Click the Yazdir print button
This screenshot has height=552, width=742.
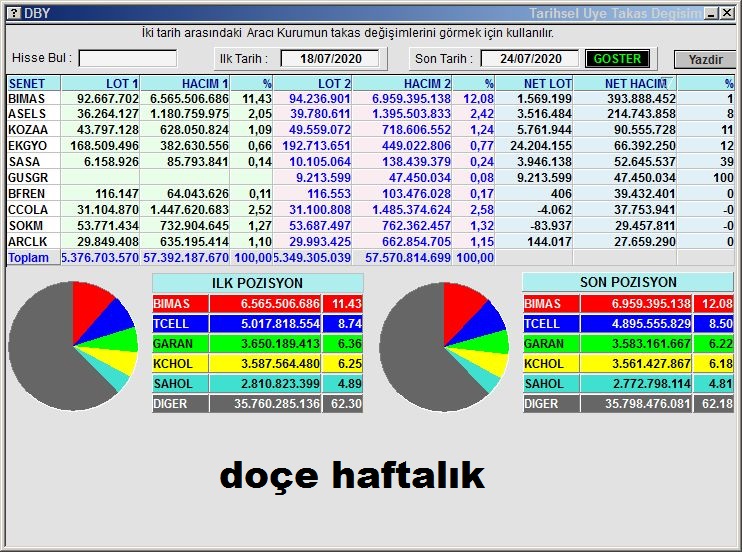point(705,60)
